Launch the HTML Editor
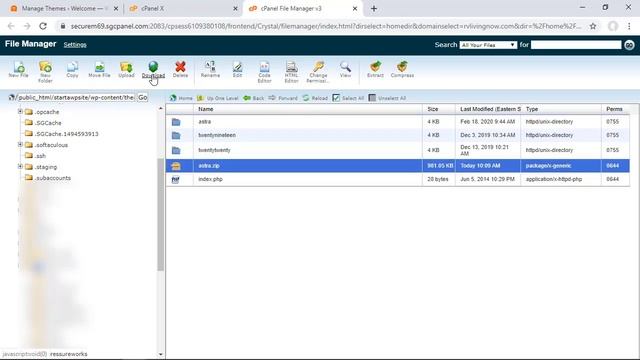The width and height of the screenshot is (640, 360). [291, 72]
